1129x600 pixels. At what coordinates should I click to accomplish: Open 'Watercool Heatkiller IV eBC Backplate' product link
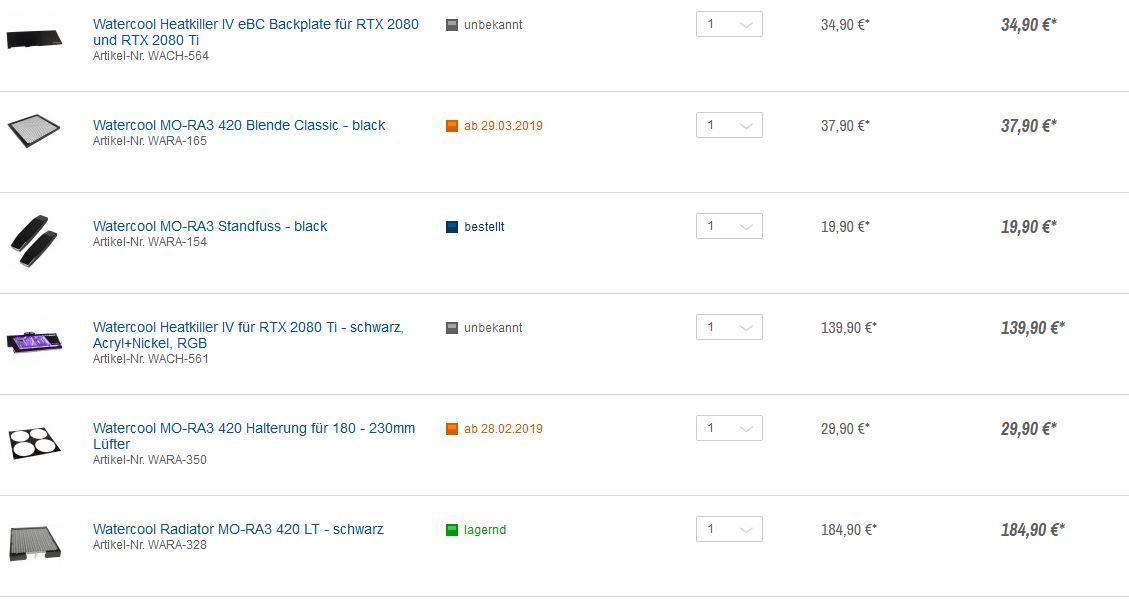(x=256, y=32)
